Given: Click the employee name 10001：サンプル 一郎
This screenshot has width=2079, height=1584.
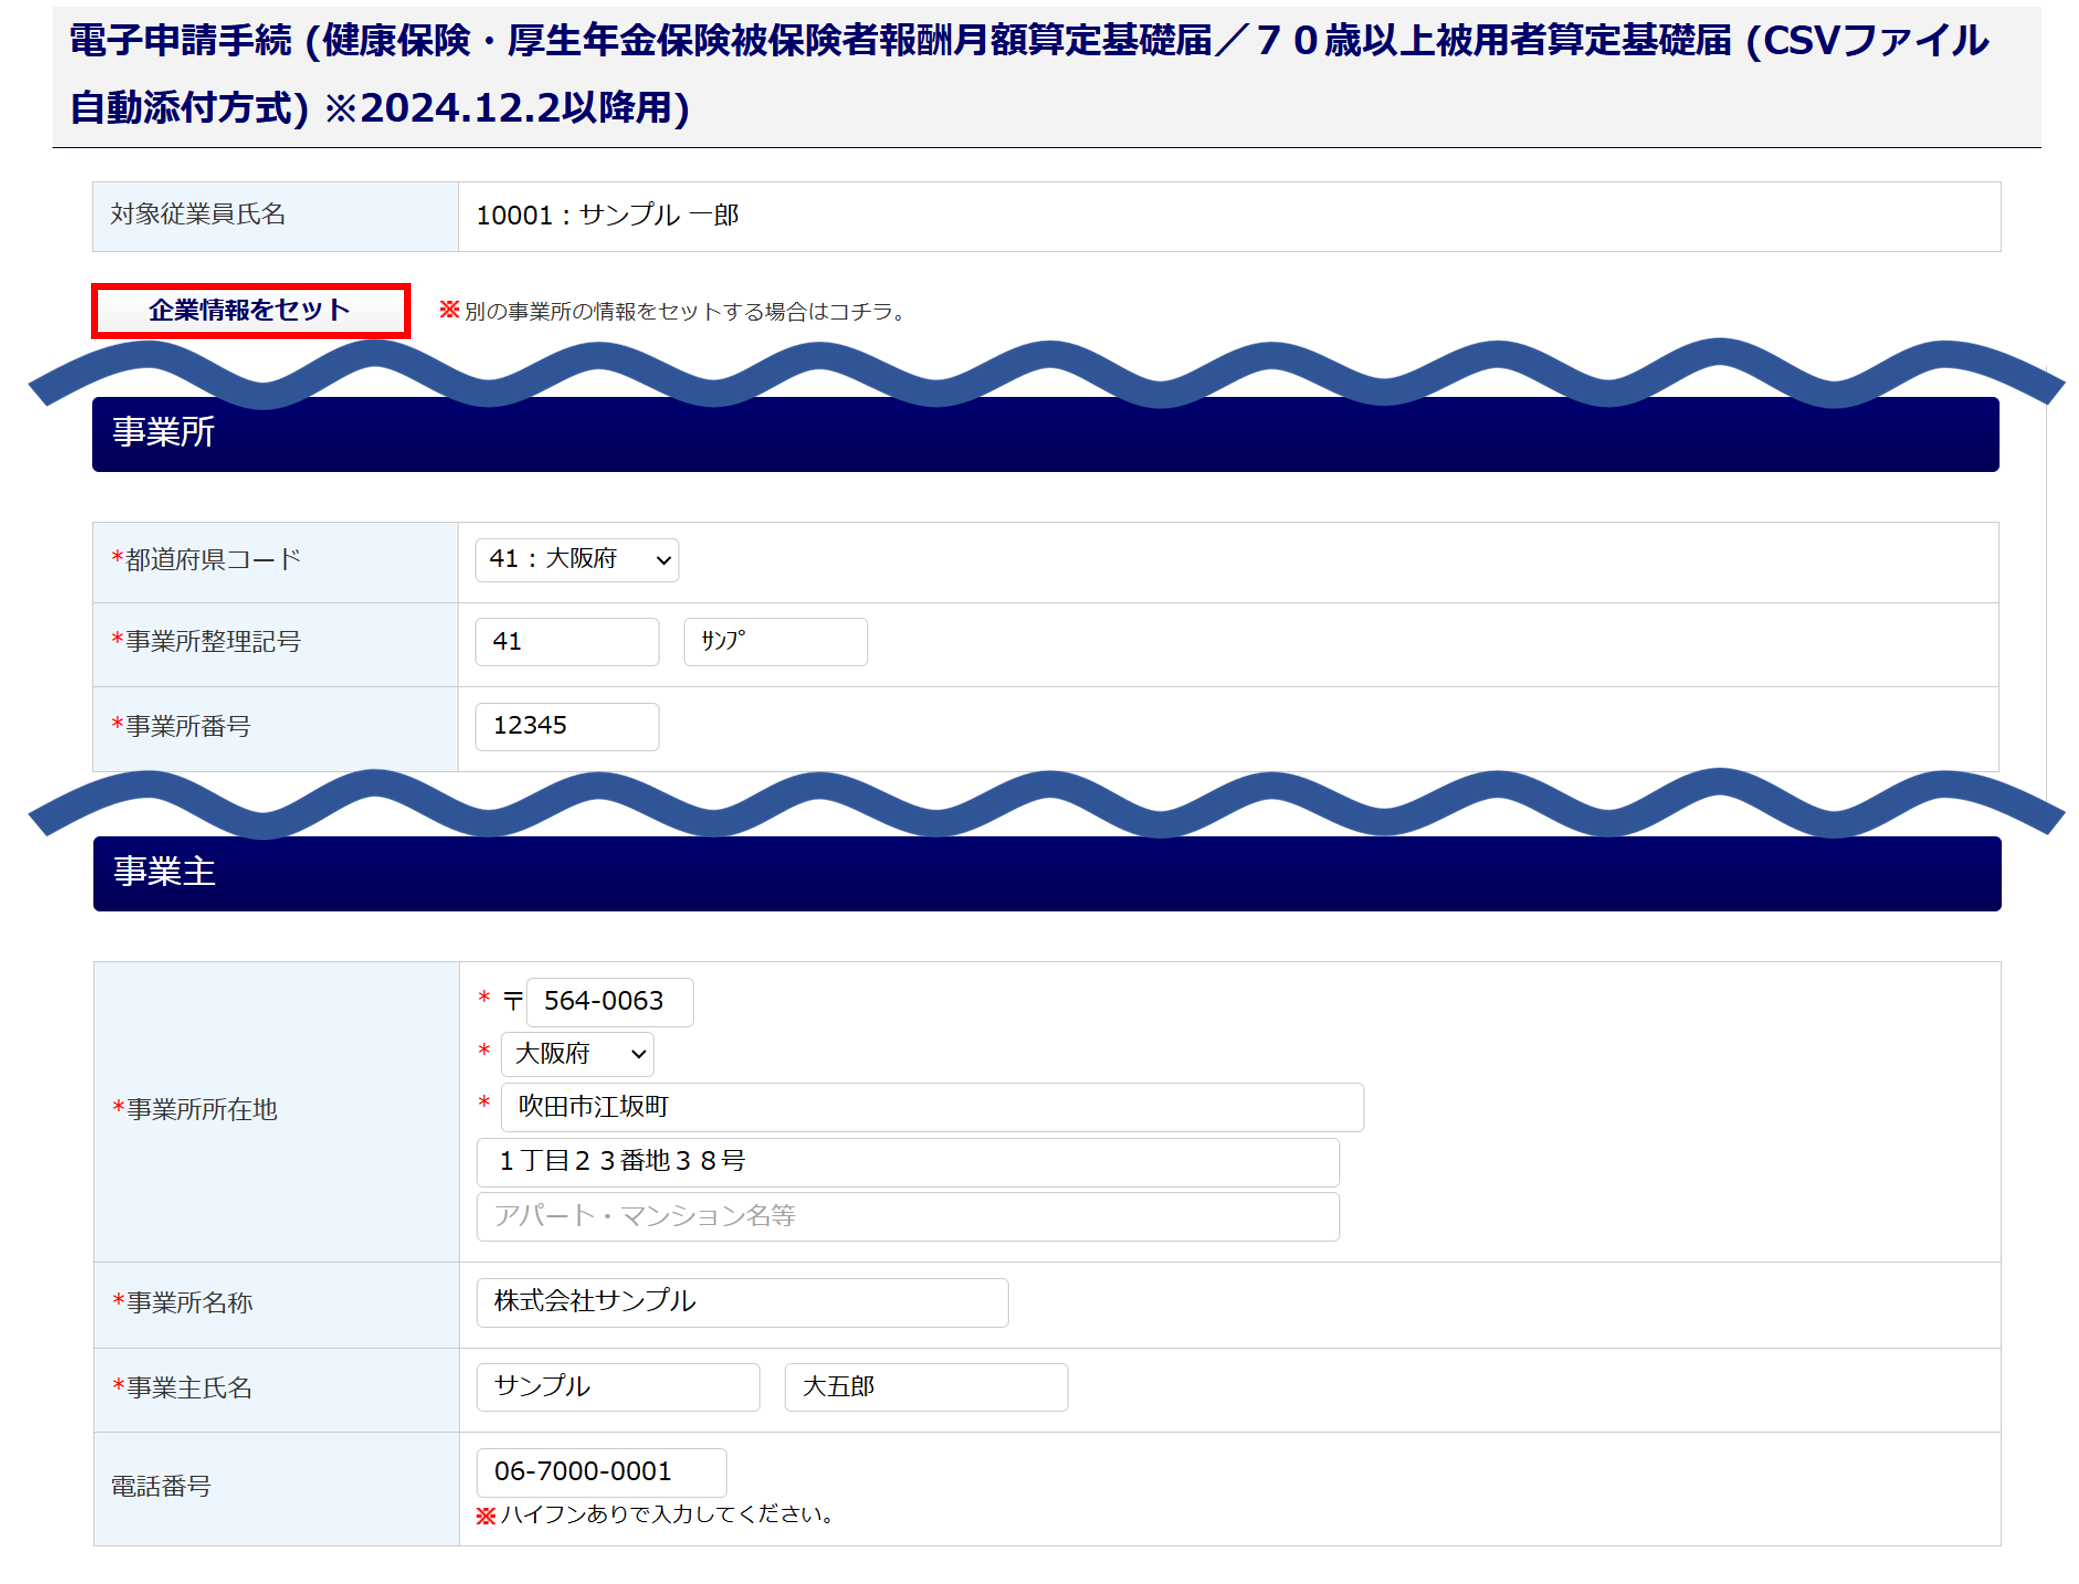Looking at the screenshot, I should point(607,216).
